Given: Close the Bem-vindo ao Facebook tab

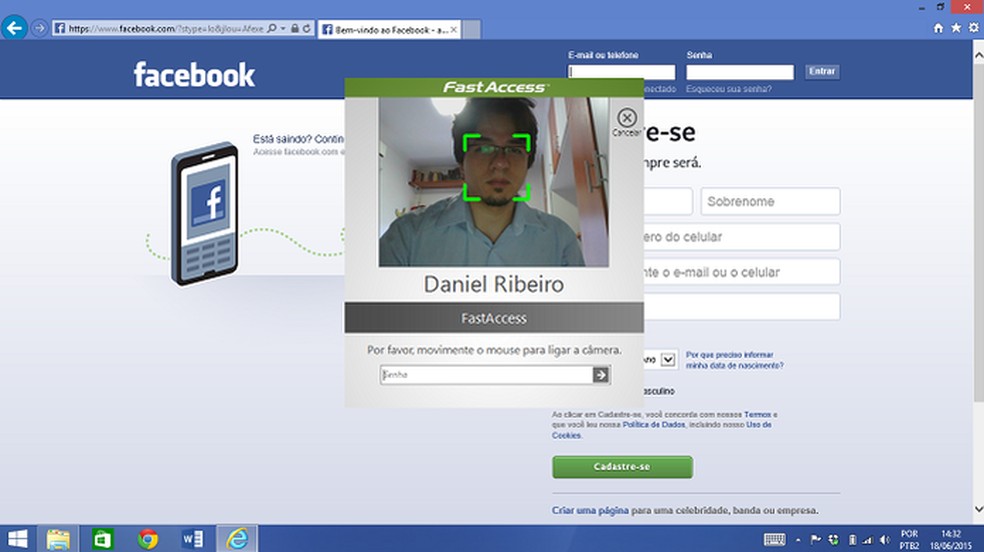Looking at the screenshot, I should [454, 29].
